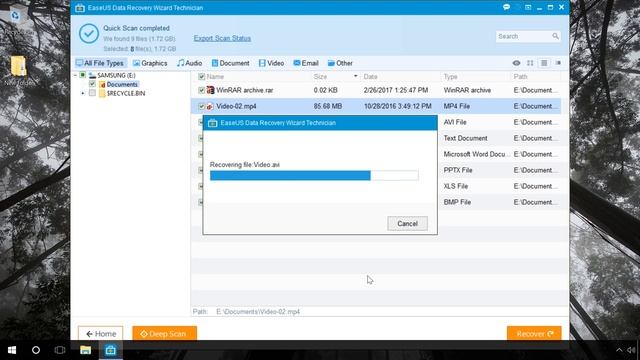Image resolution: width=640 pixels, height=360 pixels.
Task: Filter by Graphics tab
Action: point(150,63)
